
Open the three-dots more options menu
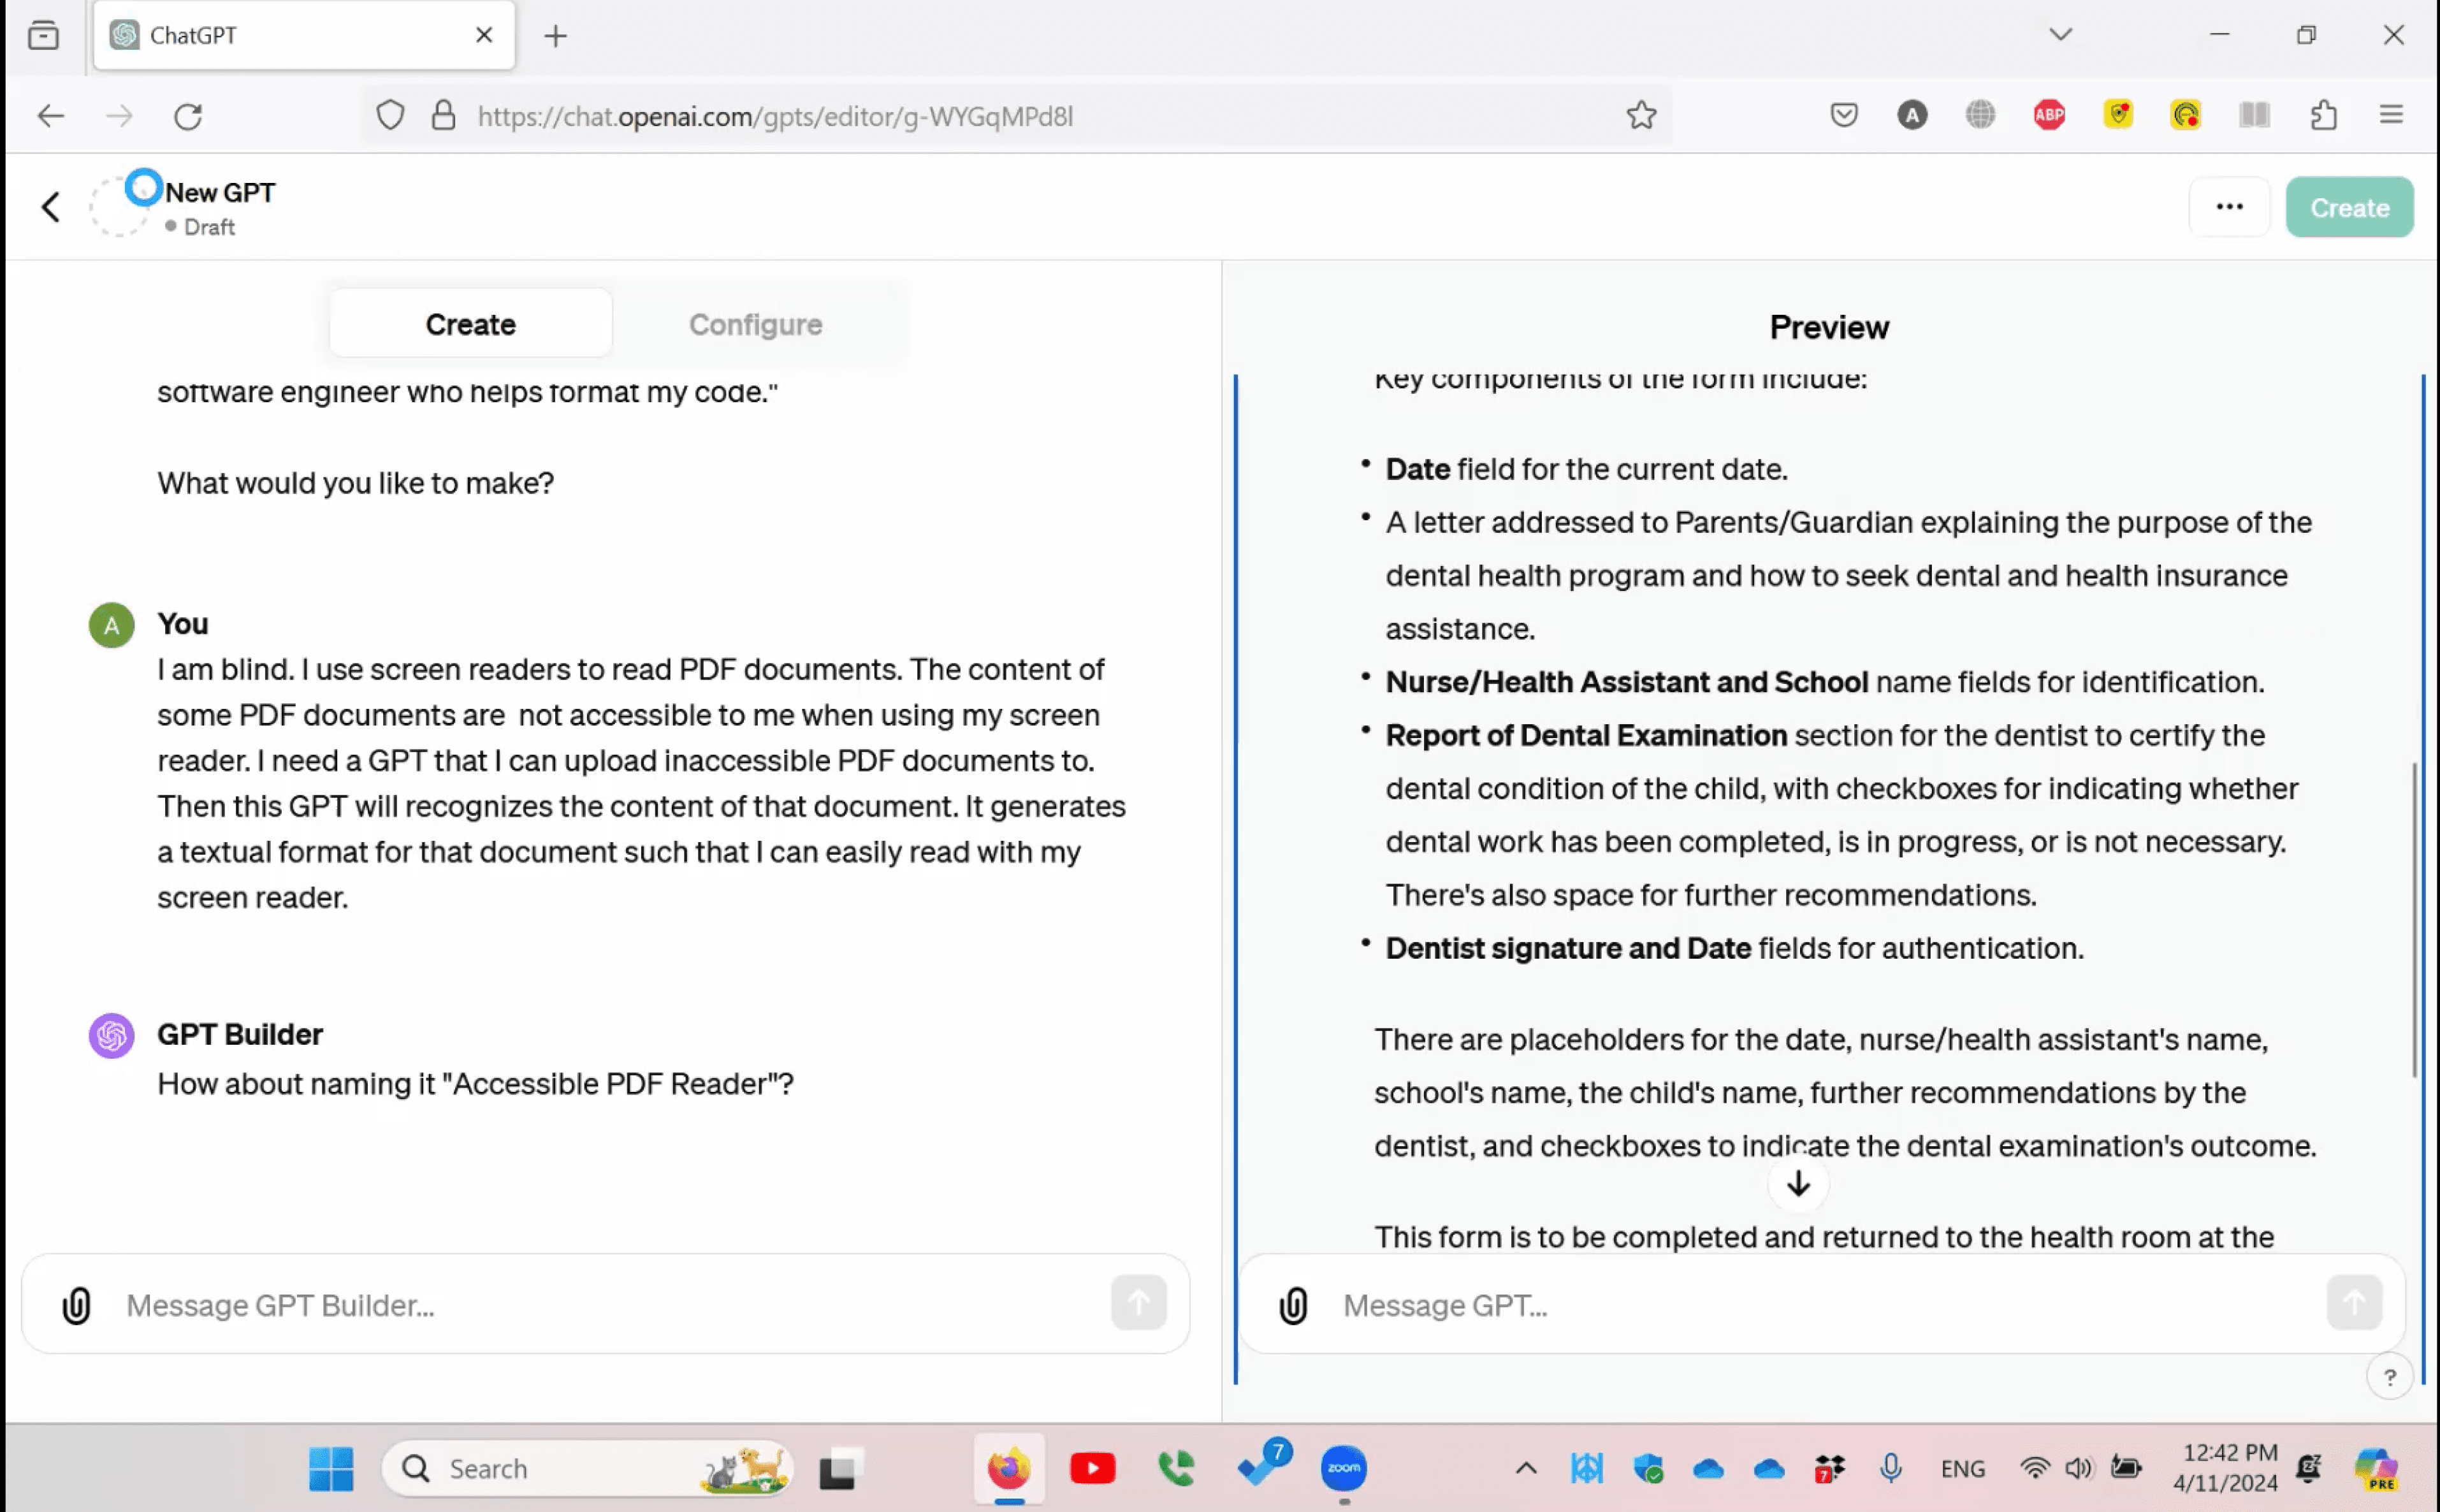(x=2229, y=207)
